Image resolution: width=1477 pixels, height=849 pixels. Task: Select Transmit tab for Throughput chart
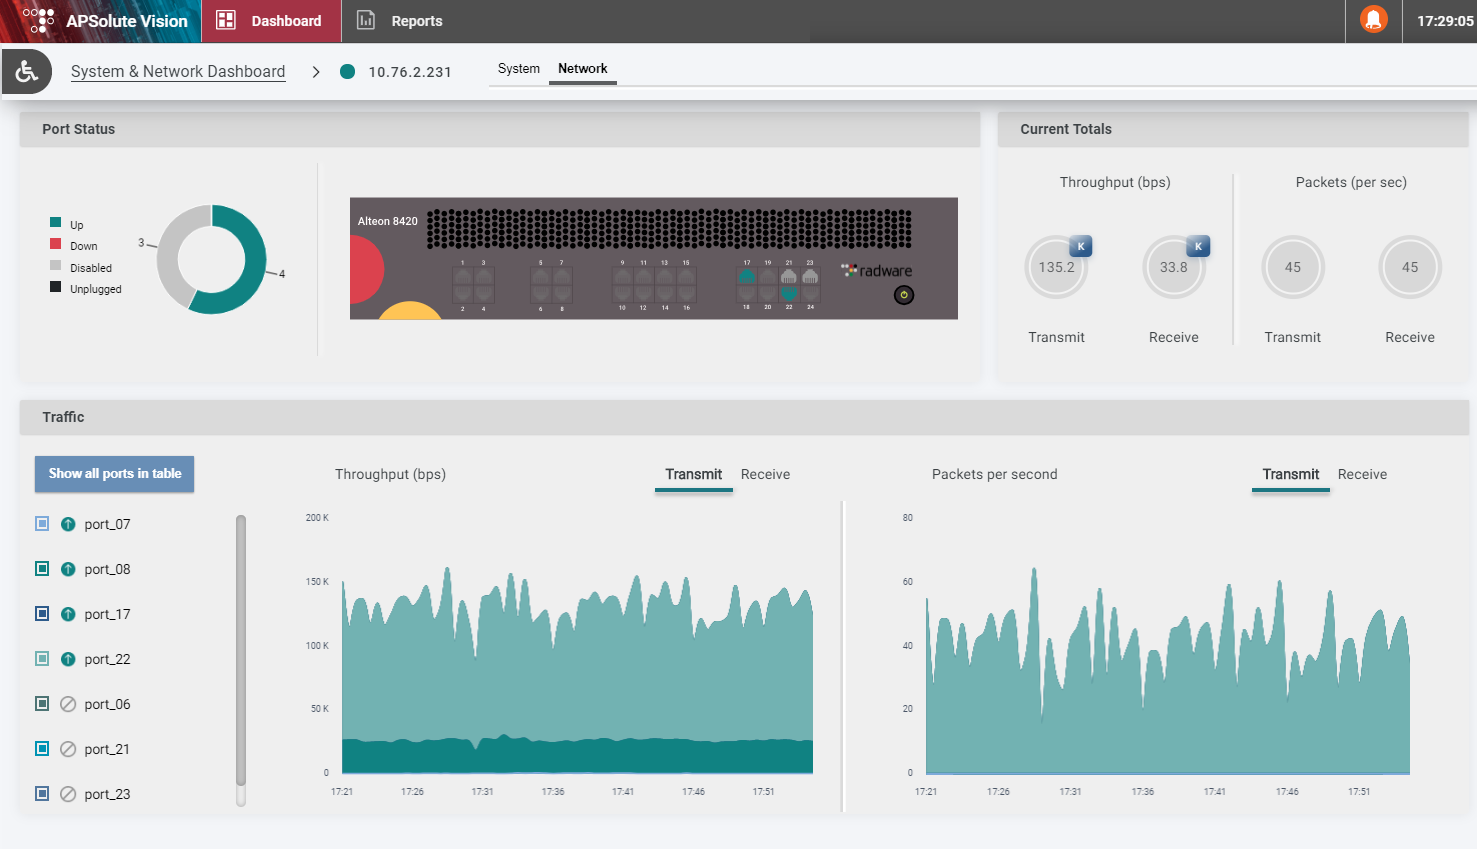tap(694, 474)
